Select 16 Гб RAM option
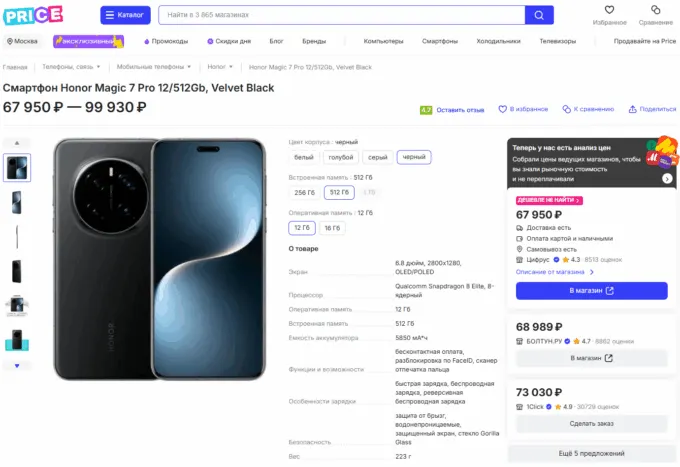The image size is (680, 467). tap(332, 228)
